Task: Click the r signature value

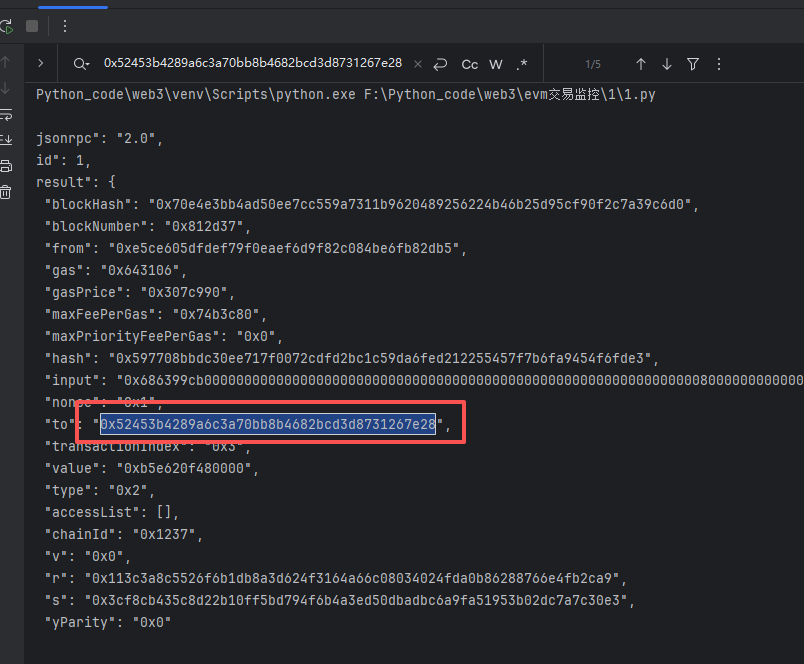Action: click(352, 579)
